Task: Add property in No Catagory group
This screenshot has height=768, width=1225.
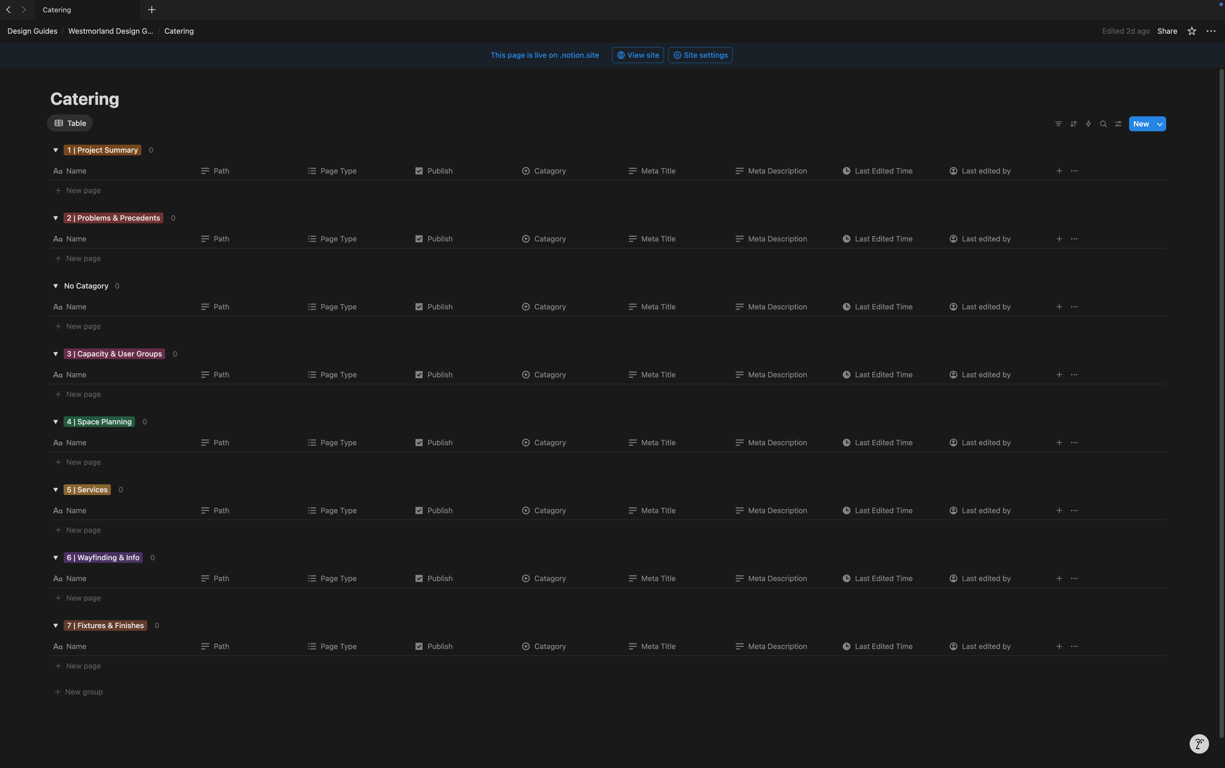Action: tap(1059, 307)
